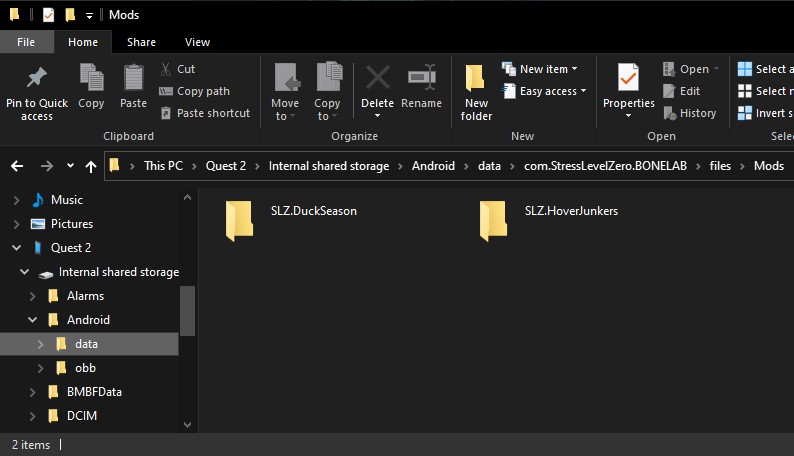794x456 pixels.
Task: Click the Paste clipboard icon
Action: coord(133,79)
